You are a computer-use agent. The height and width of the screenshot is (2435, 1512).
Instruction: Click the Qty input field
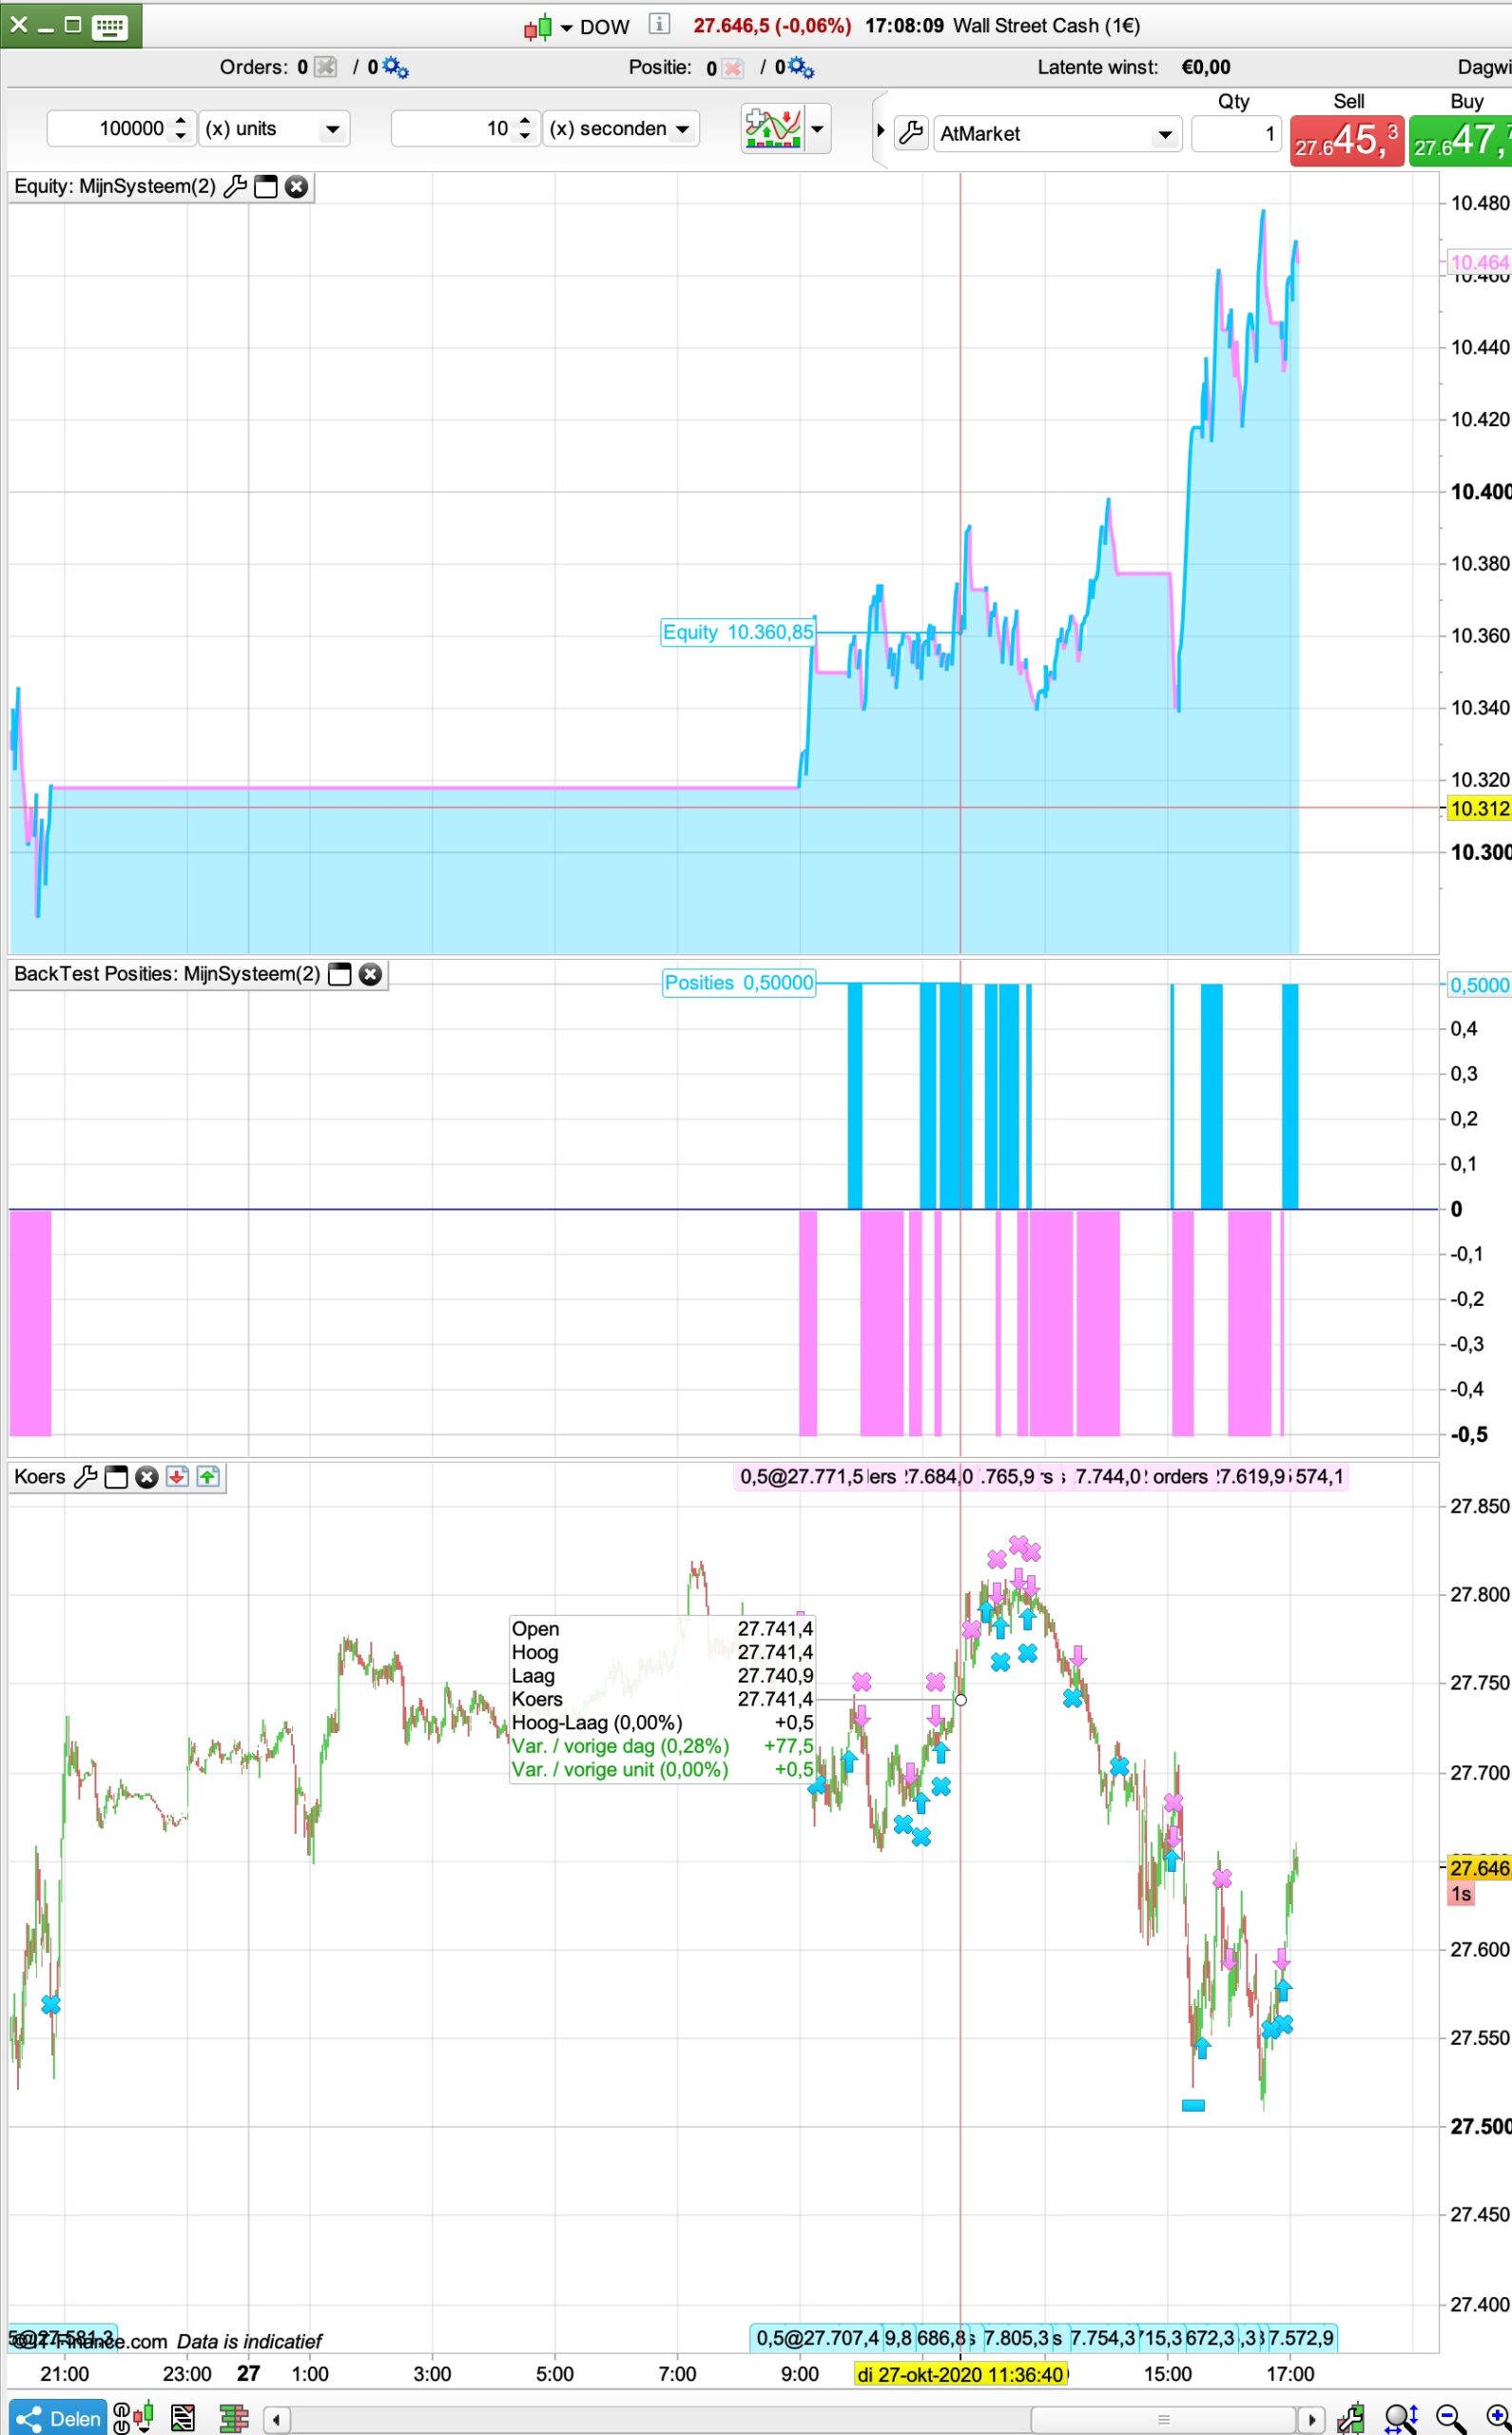[1236, 133]
